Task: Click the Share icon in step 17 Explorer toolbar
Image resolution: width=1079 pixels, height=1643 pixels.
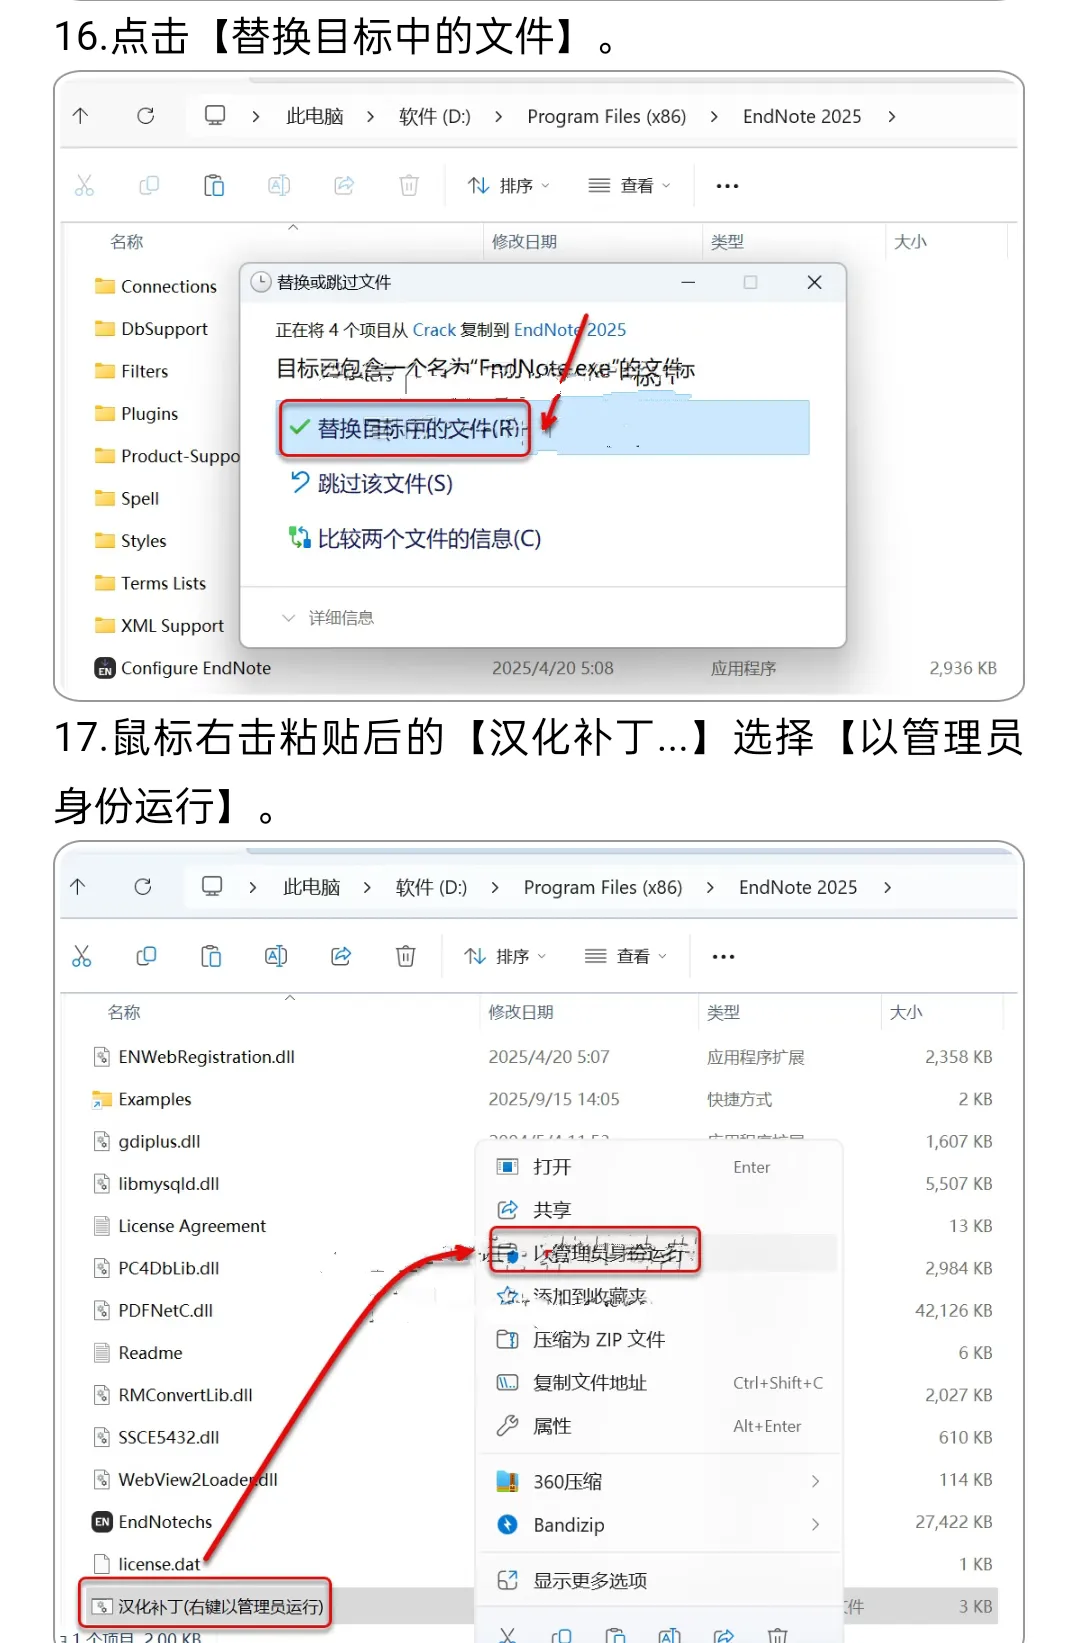Action: (x=341, y=957)
